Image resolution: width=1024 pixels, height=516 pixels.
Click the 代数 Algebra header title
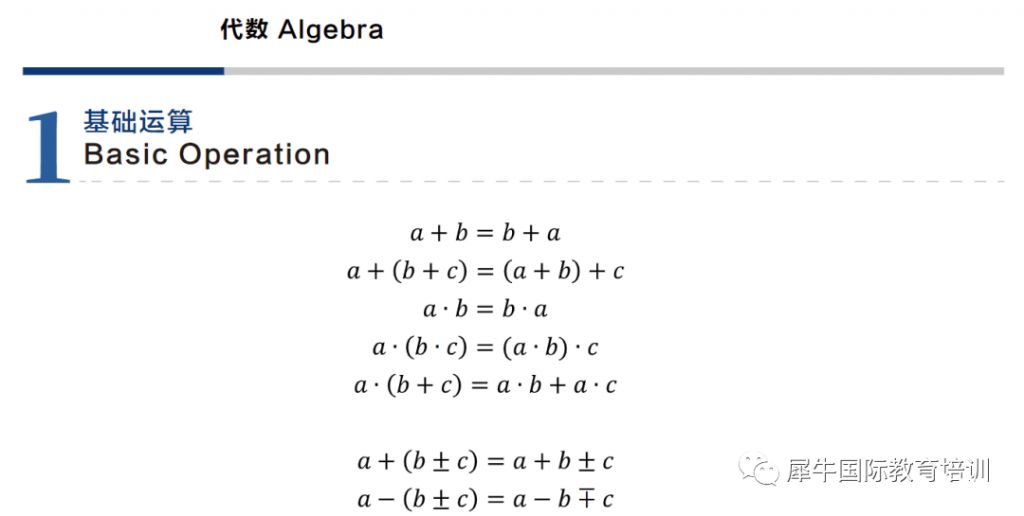301,29
